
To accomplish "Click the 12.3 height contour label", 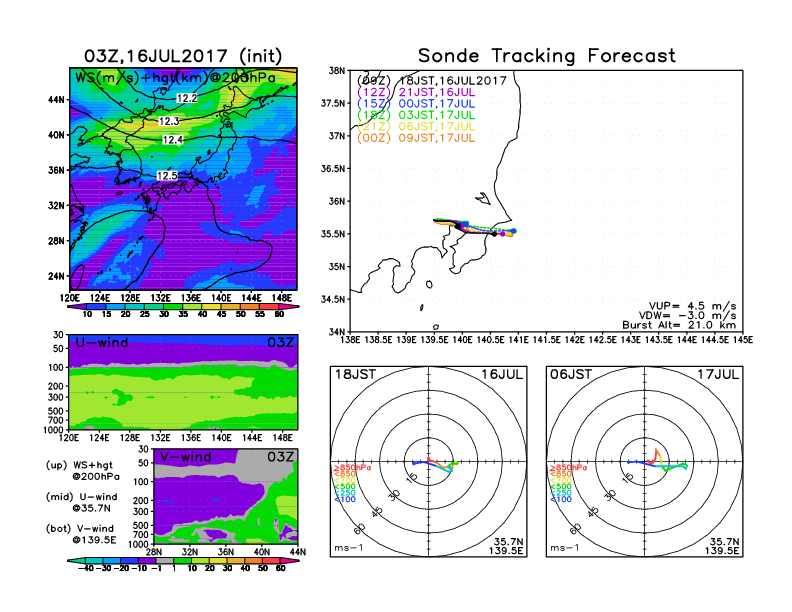I will click(169, 121).
